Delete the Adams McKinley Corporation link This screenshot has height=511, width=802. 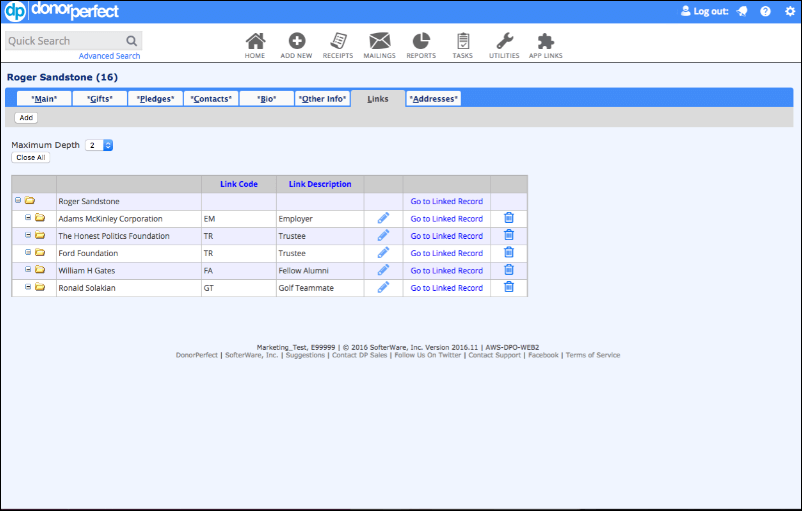click(x=509, y=218)
